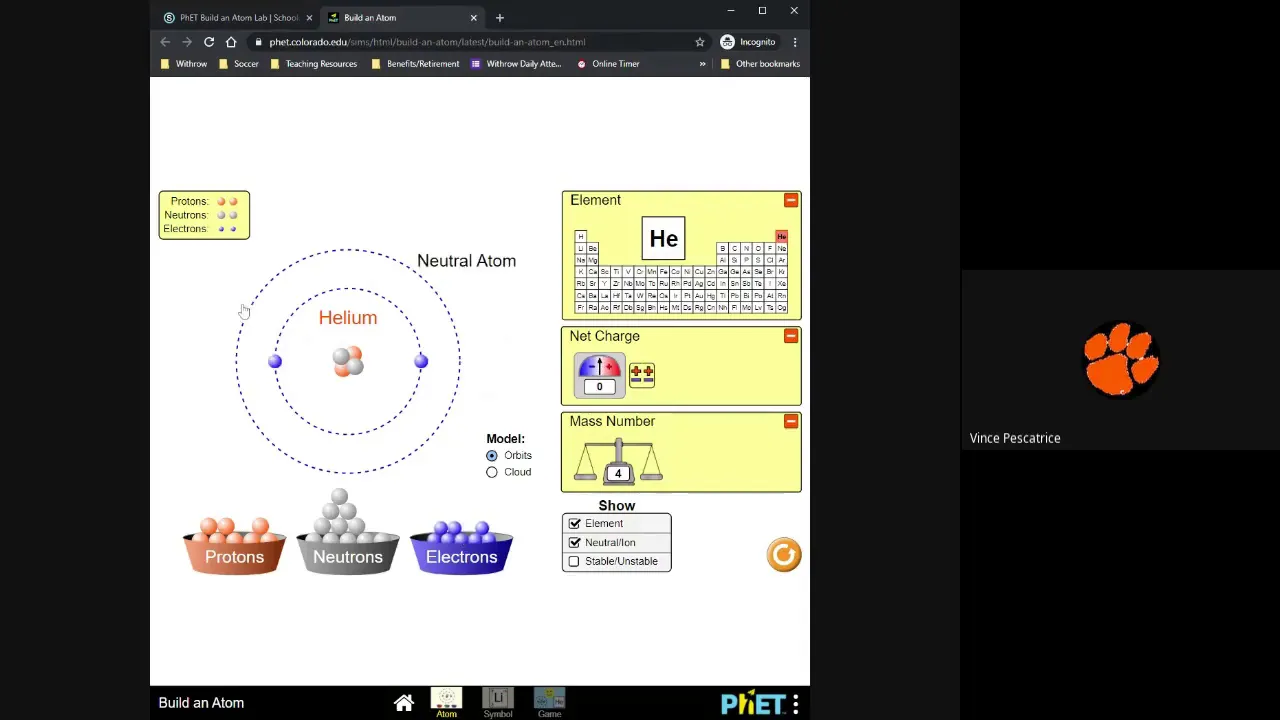Click the Neutrons bucket
This screenshot has width=1280, height=720.
coord(347,556)
